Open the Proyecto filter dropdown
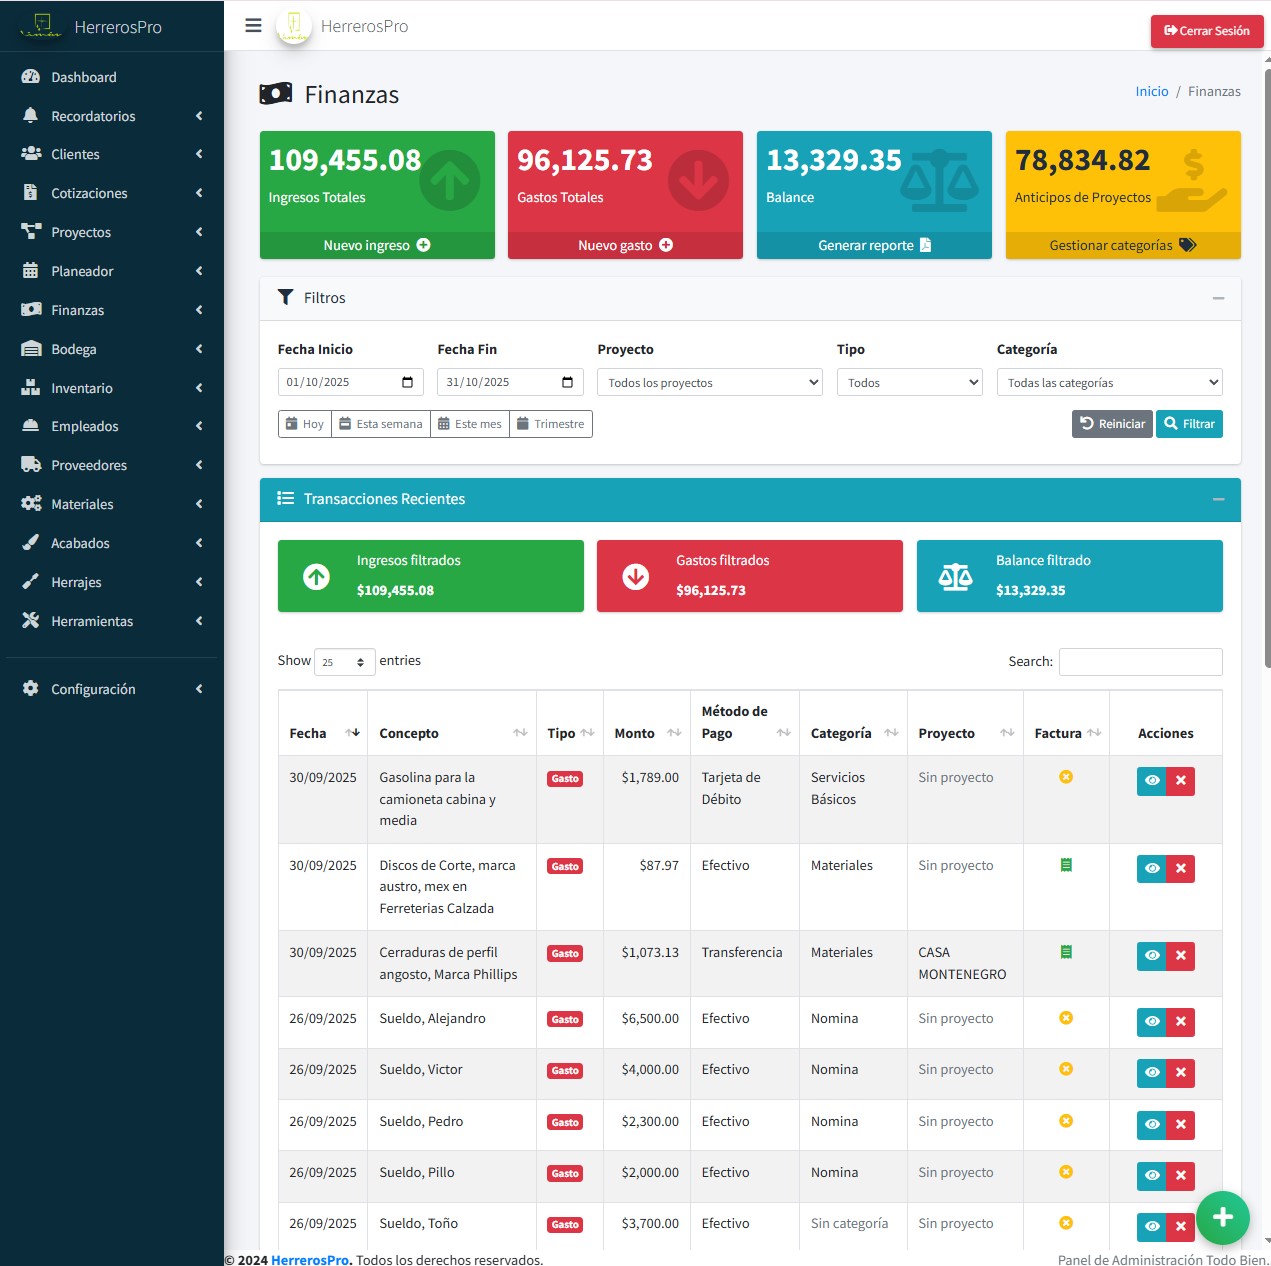 (x=709, y=382)
